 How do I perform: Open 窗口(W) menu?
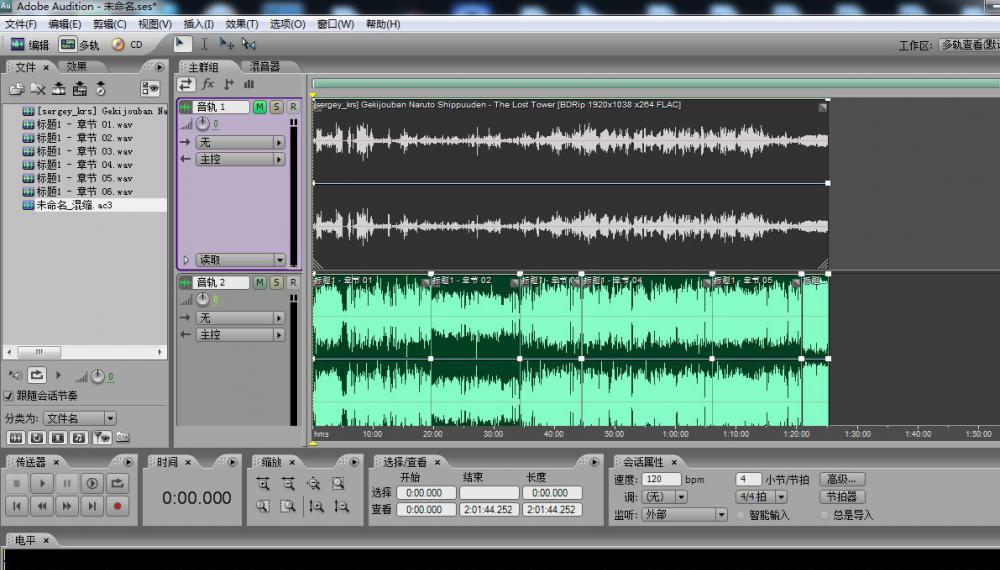pos(335,24)
